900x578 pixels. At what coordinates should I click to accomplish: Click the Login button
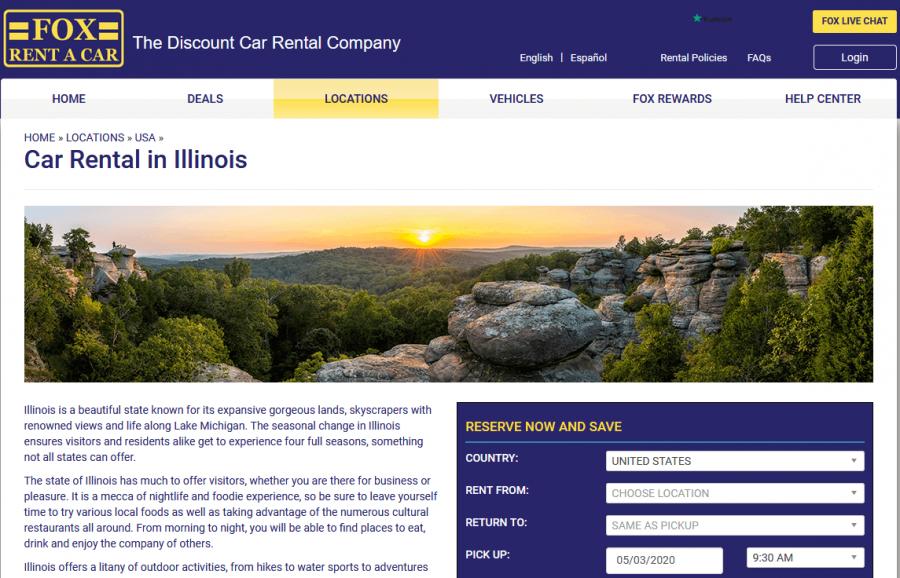pyautogui.click(x=854, y=57)
